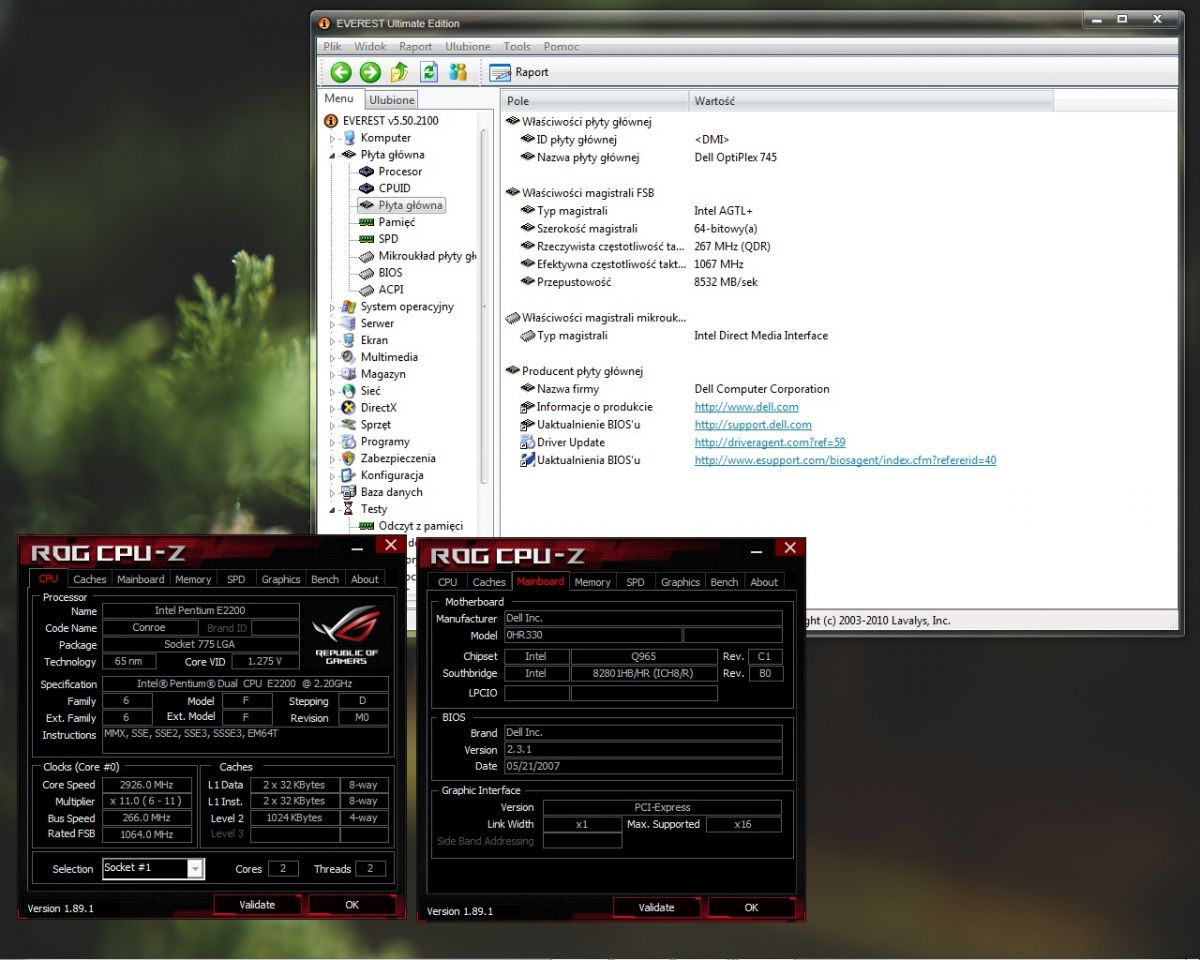1200x960 pixels.
Task: Click the Dell OptiPlex 745 value
Action: point(735,157)
